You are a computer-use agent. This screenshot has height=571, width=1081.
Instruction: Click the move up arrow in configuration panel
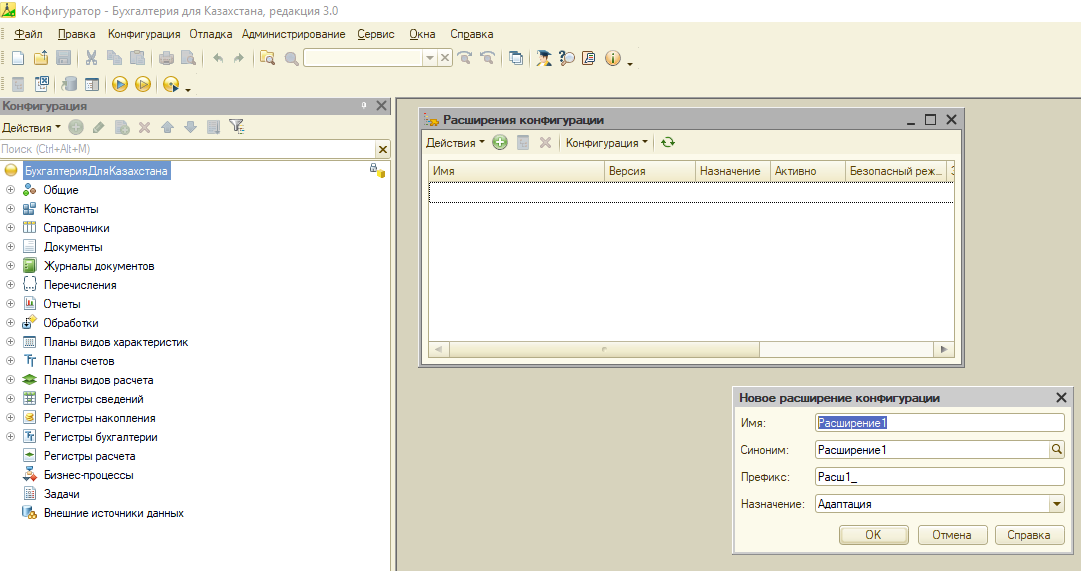click(x=168, y=127)
